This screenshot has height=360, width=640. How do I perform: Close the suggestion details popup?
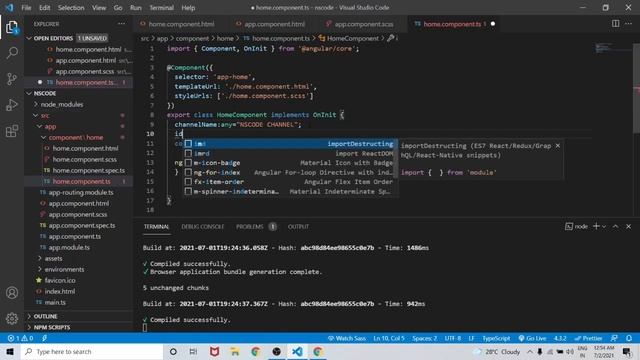558,146
